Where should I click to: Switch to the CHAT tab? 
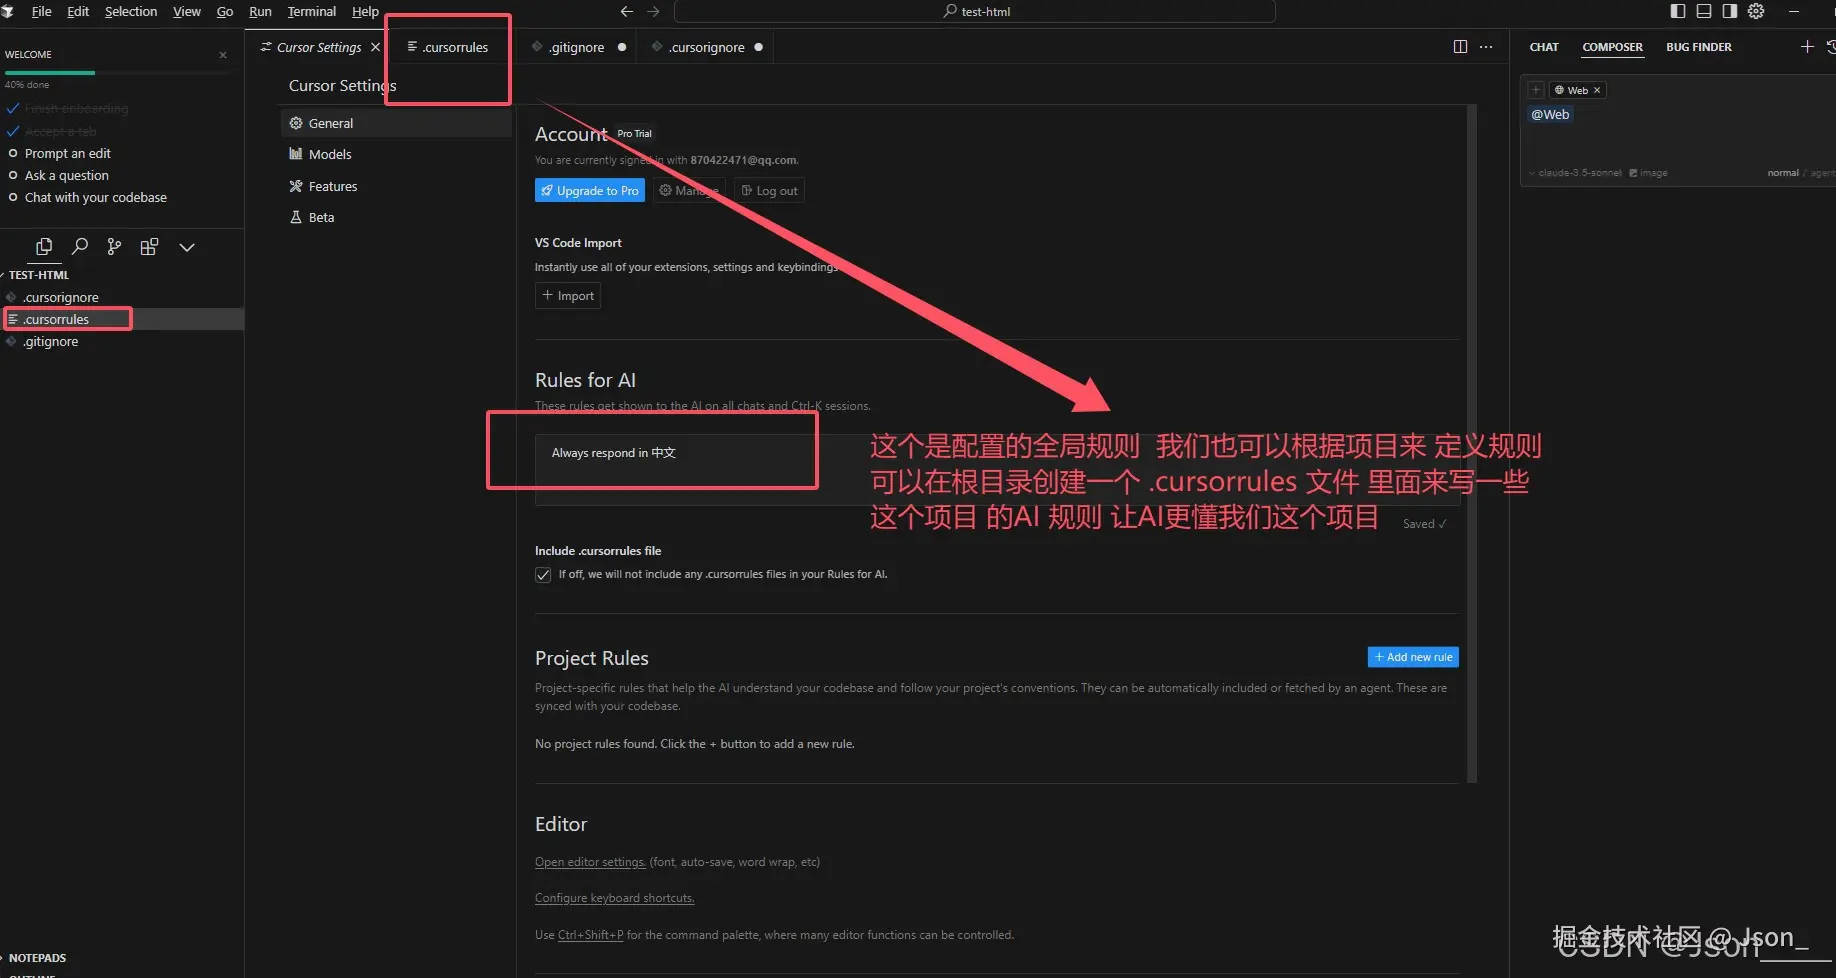coord(1544,47)
